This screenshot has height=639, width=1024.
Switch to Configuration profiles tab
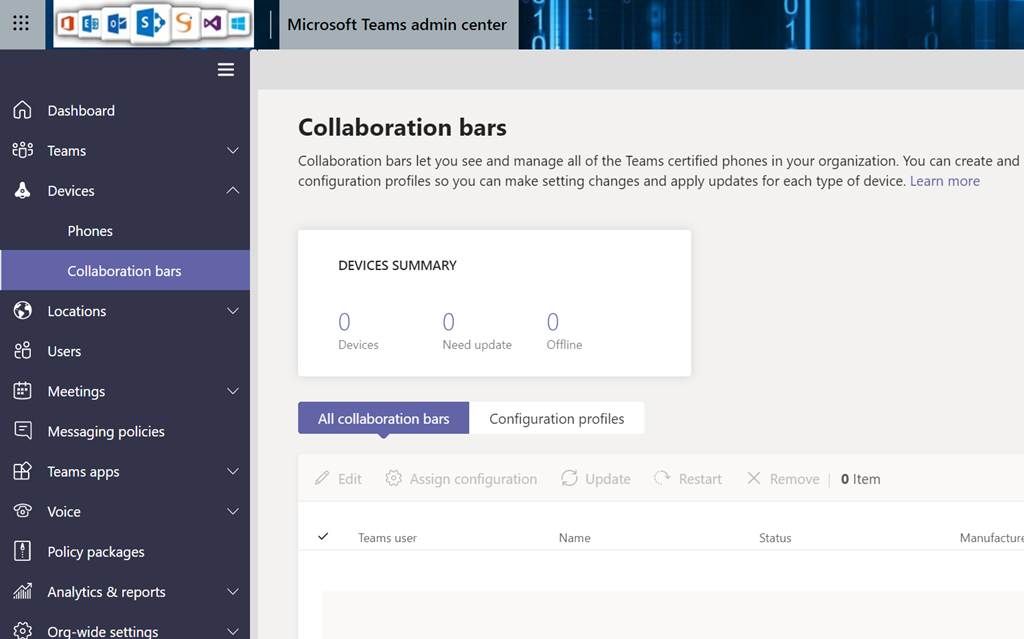(556, 418)
